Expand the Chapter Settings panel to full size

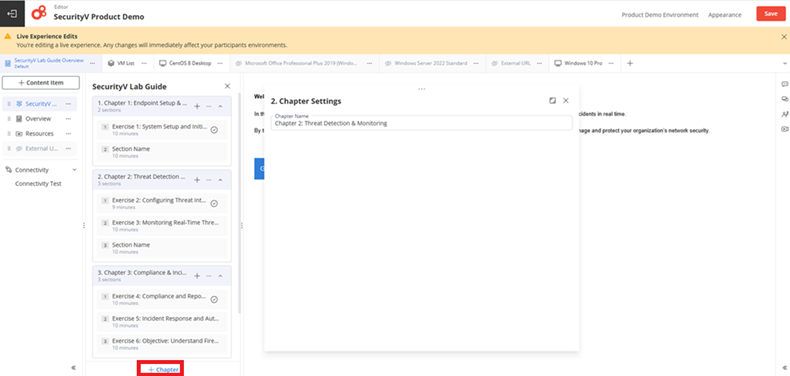pos(552,101)
